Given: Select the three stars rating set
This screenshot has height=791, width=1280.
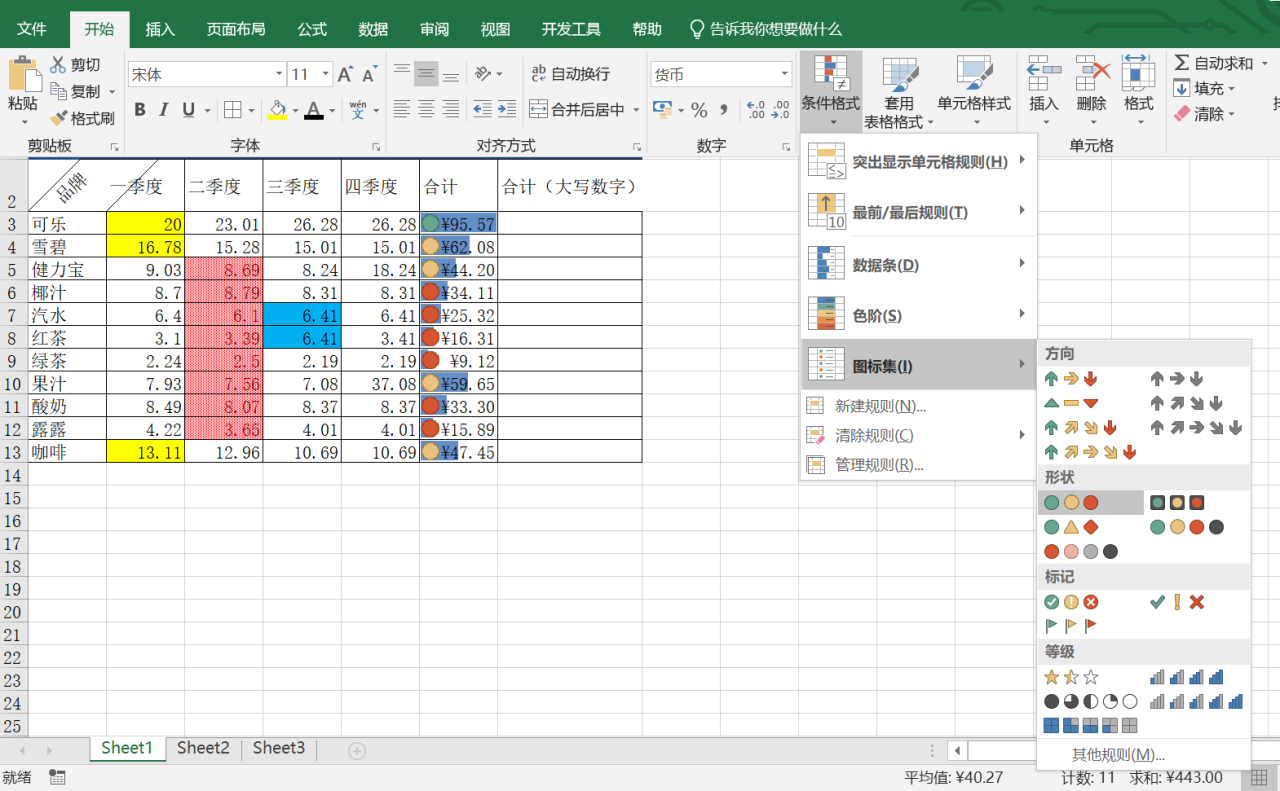Looking at the screenshot, I should pos(1070,677).
